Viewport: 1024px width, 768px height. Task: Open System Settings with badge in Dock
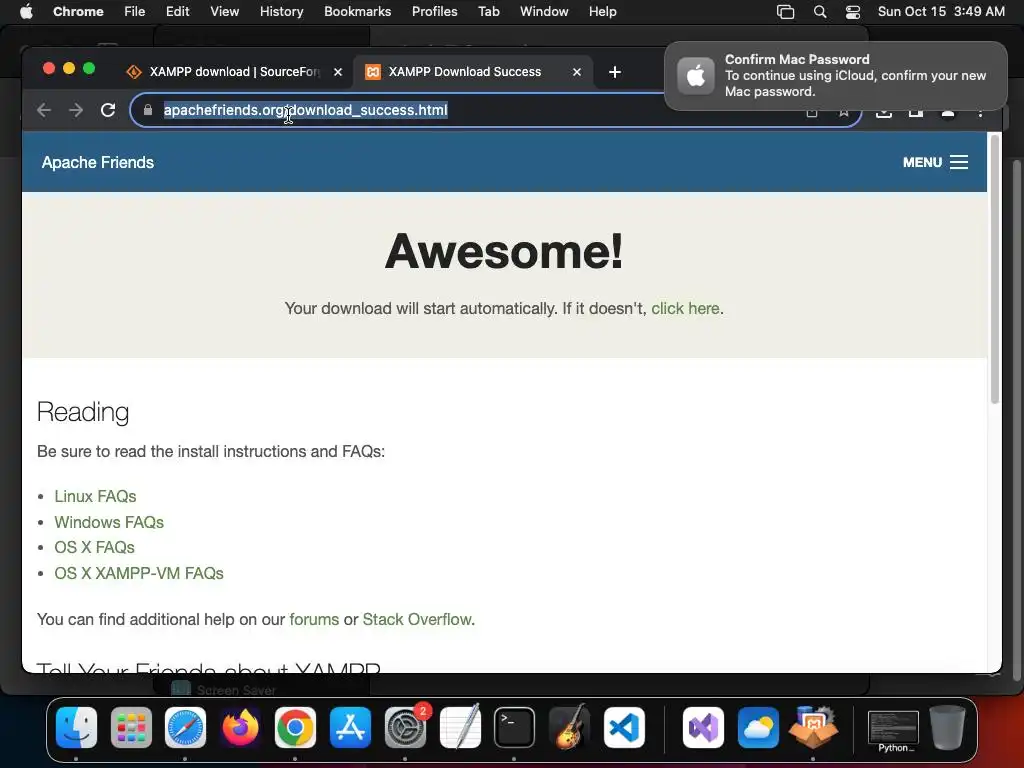[x=406, y=728]
